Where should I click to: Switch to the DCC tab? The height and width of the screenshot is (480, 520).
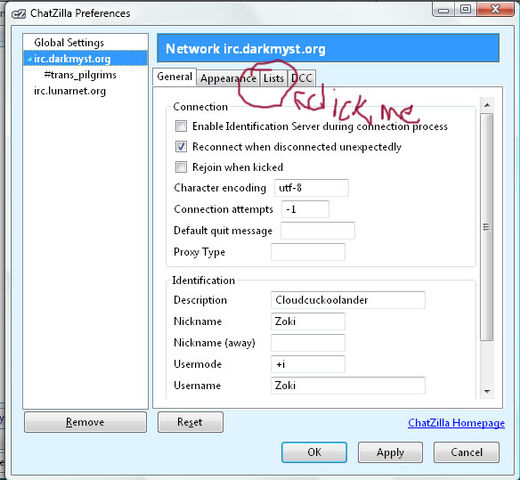(x=302, y=78)
